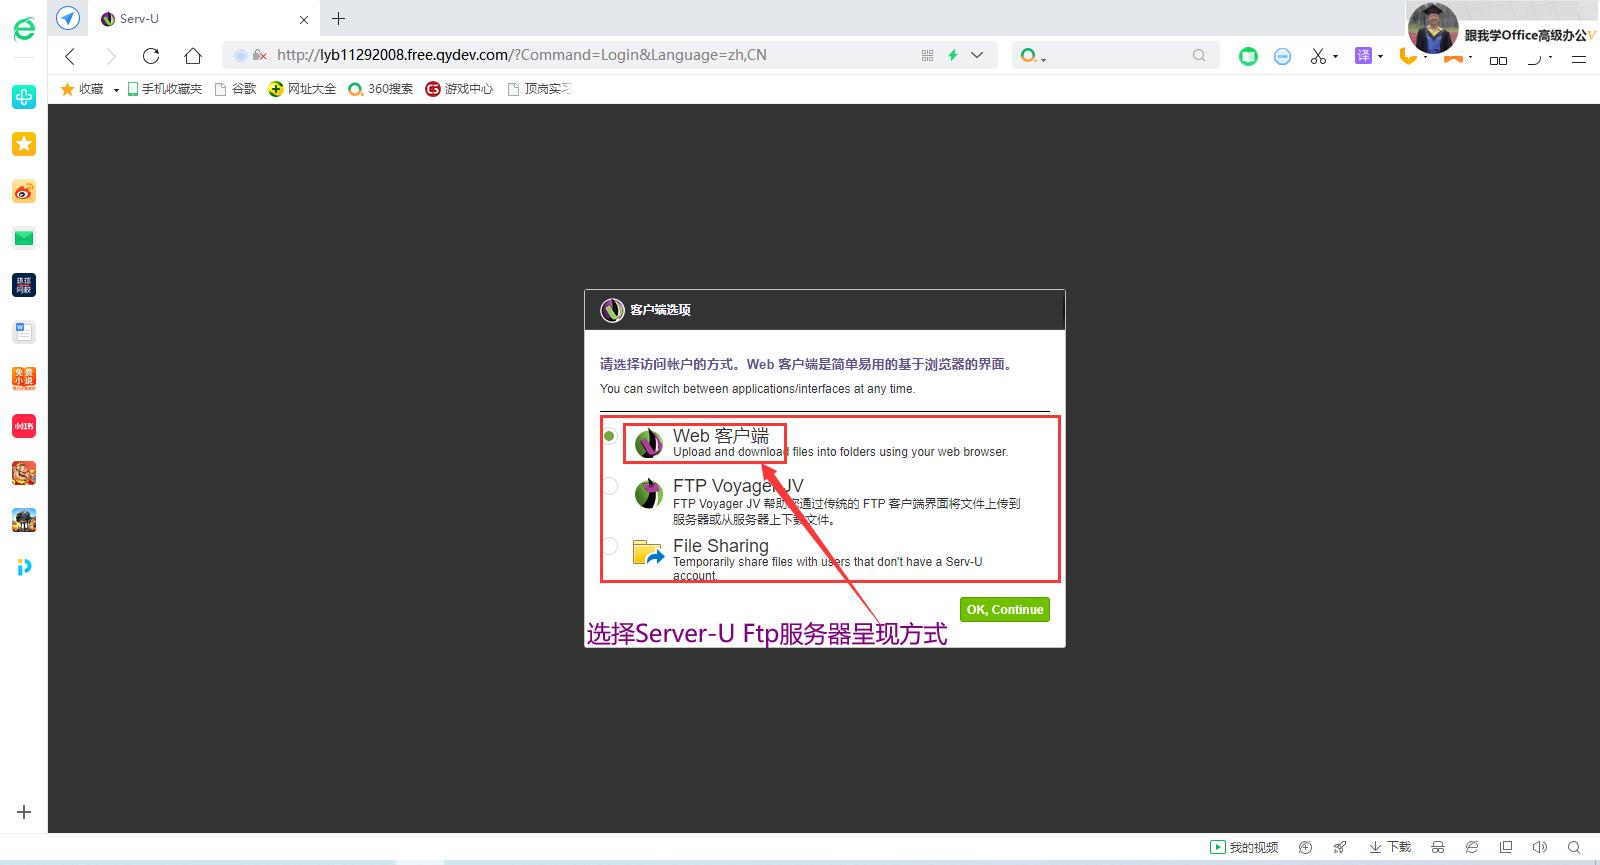The height and width of the screenshot is (865, 1600).
Task: Open the 下载 downloads button
Action: pyautogui.click(x=1390, y=847)
